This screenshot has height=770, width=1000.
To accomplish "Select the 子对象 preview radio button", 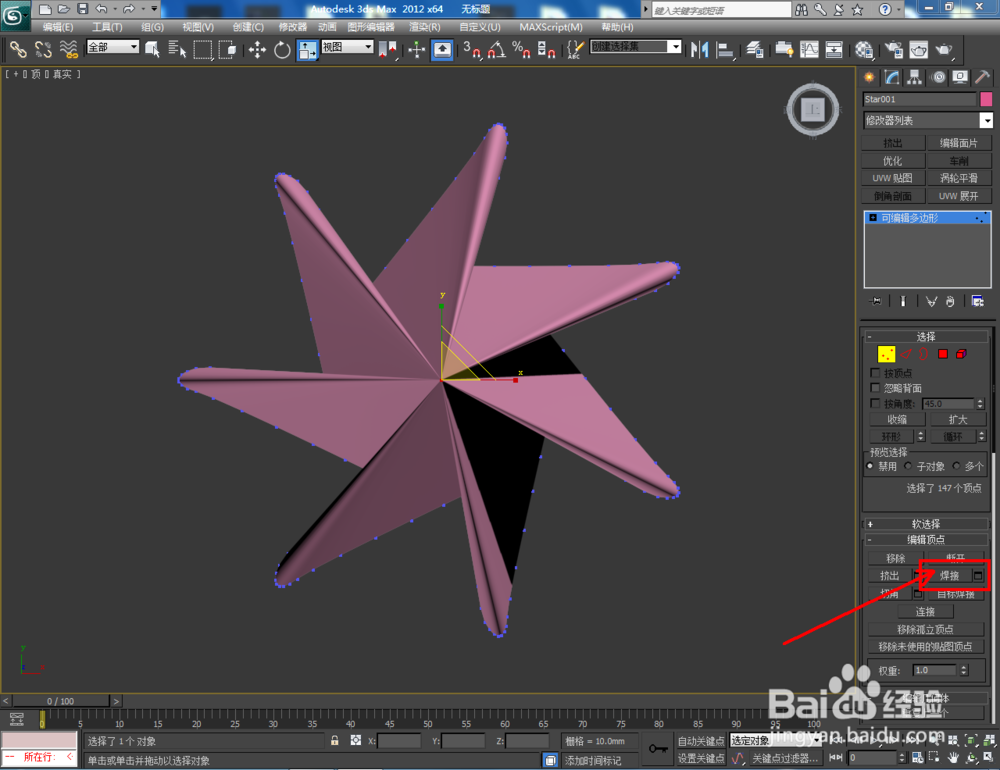I will [x=908, y=466].
